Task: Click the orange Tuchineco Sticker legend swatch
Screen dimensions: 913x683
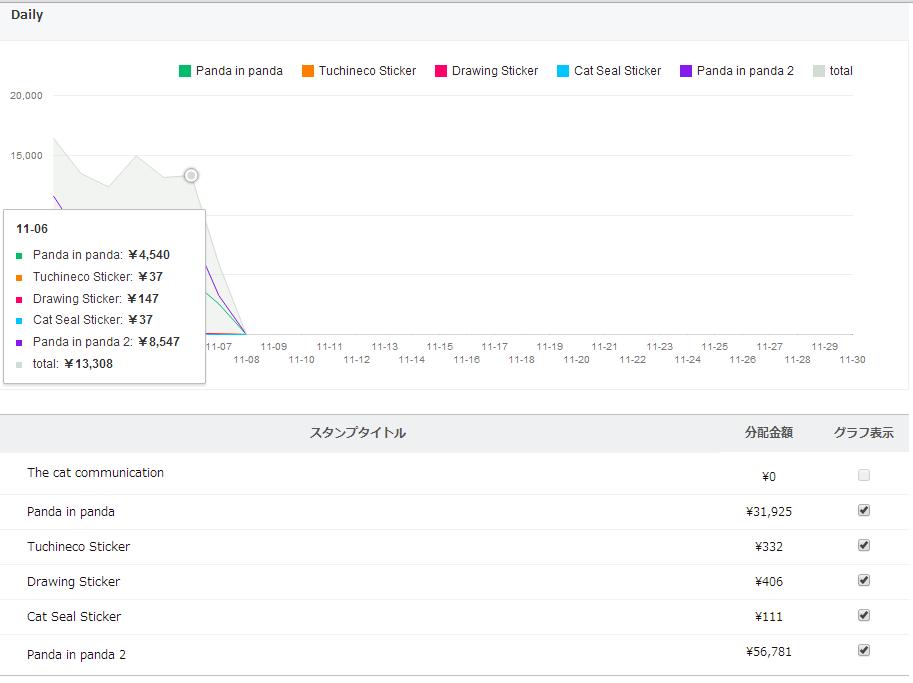Action: point(308,71)
